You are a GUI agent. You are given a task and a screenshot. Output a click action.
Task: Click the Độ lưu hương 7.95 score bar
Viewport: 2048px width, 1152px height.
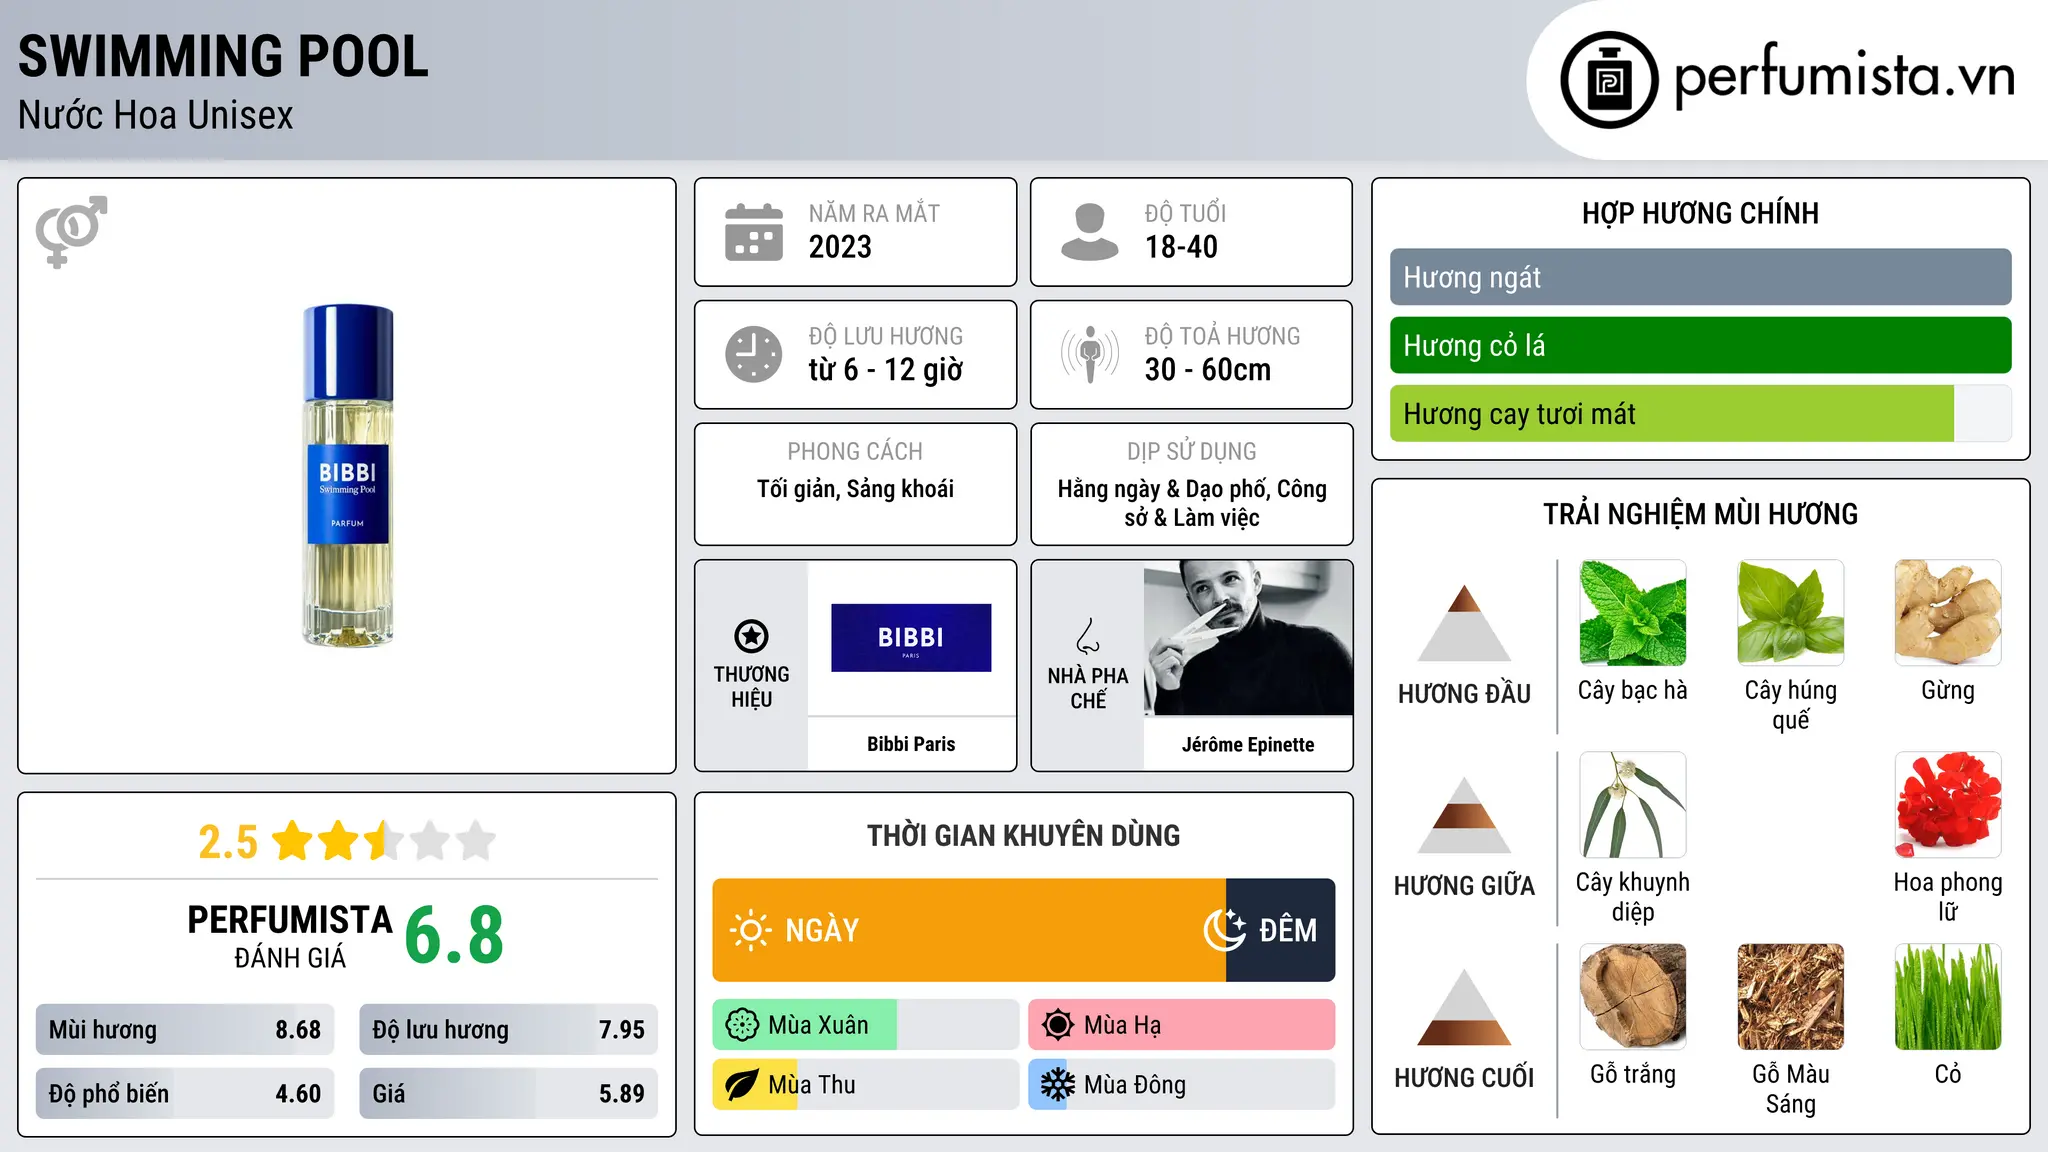(x=509, y=1029)
